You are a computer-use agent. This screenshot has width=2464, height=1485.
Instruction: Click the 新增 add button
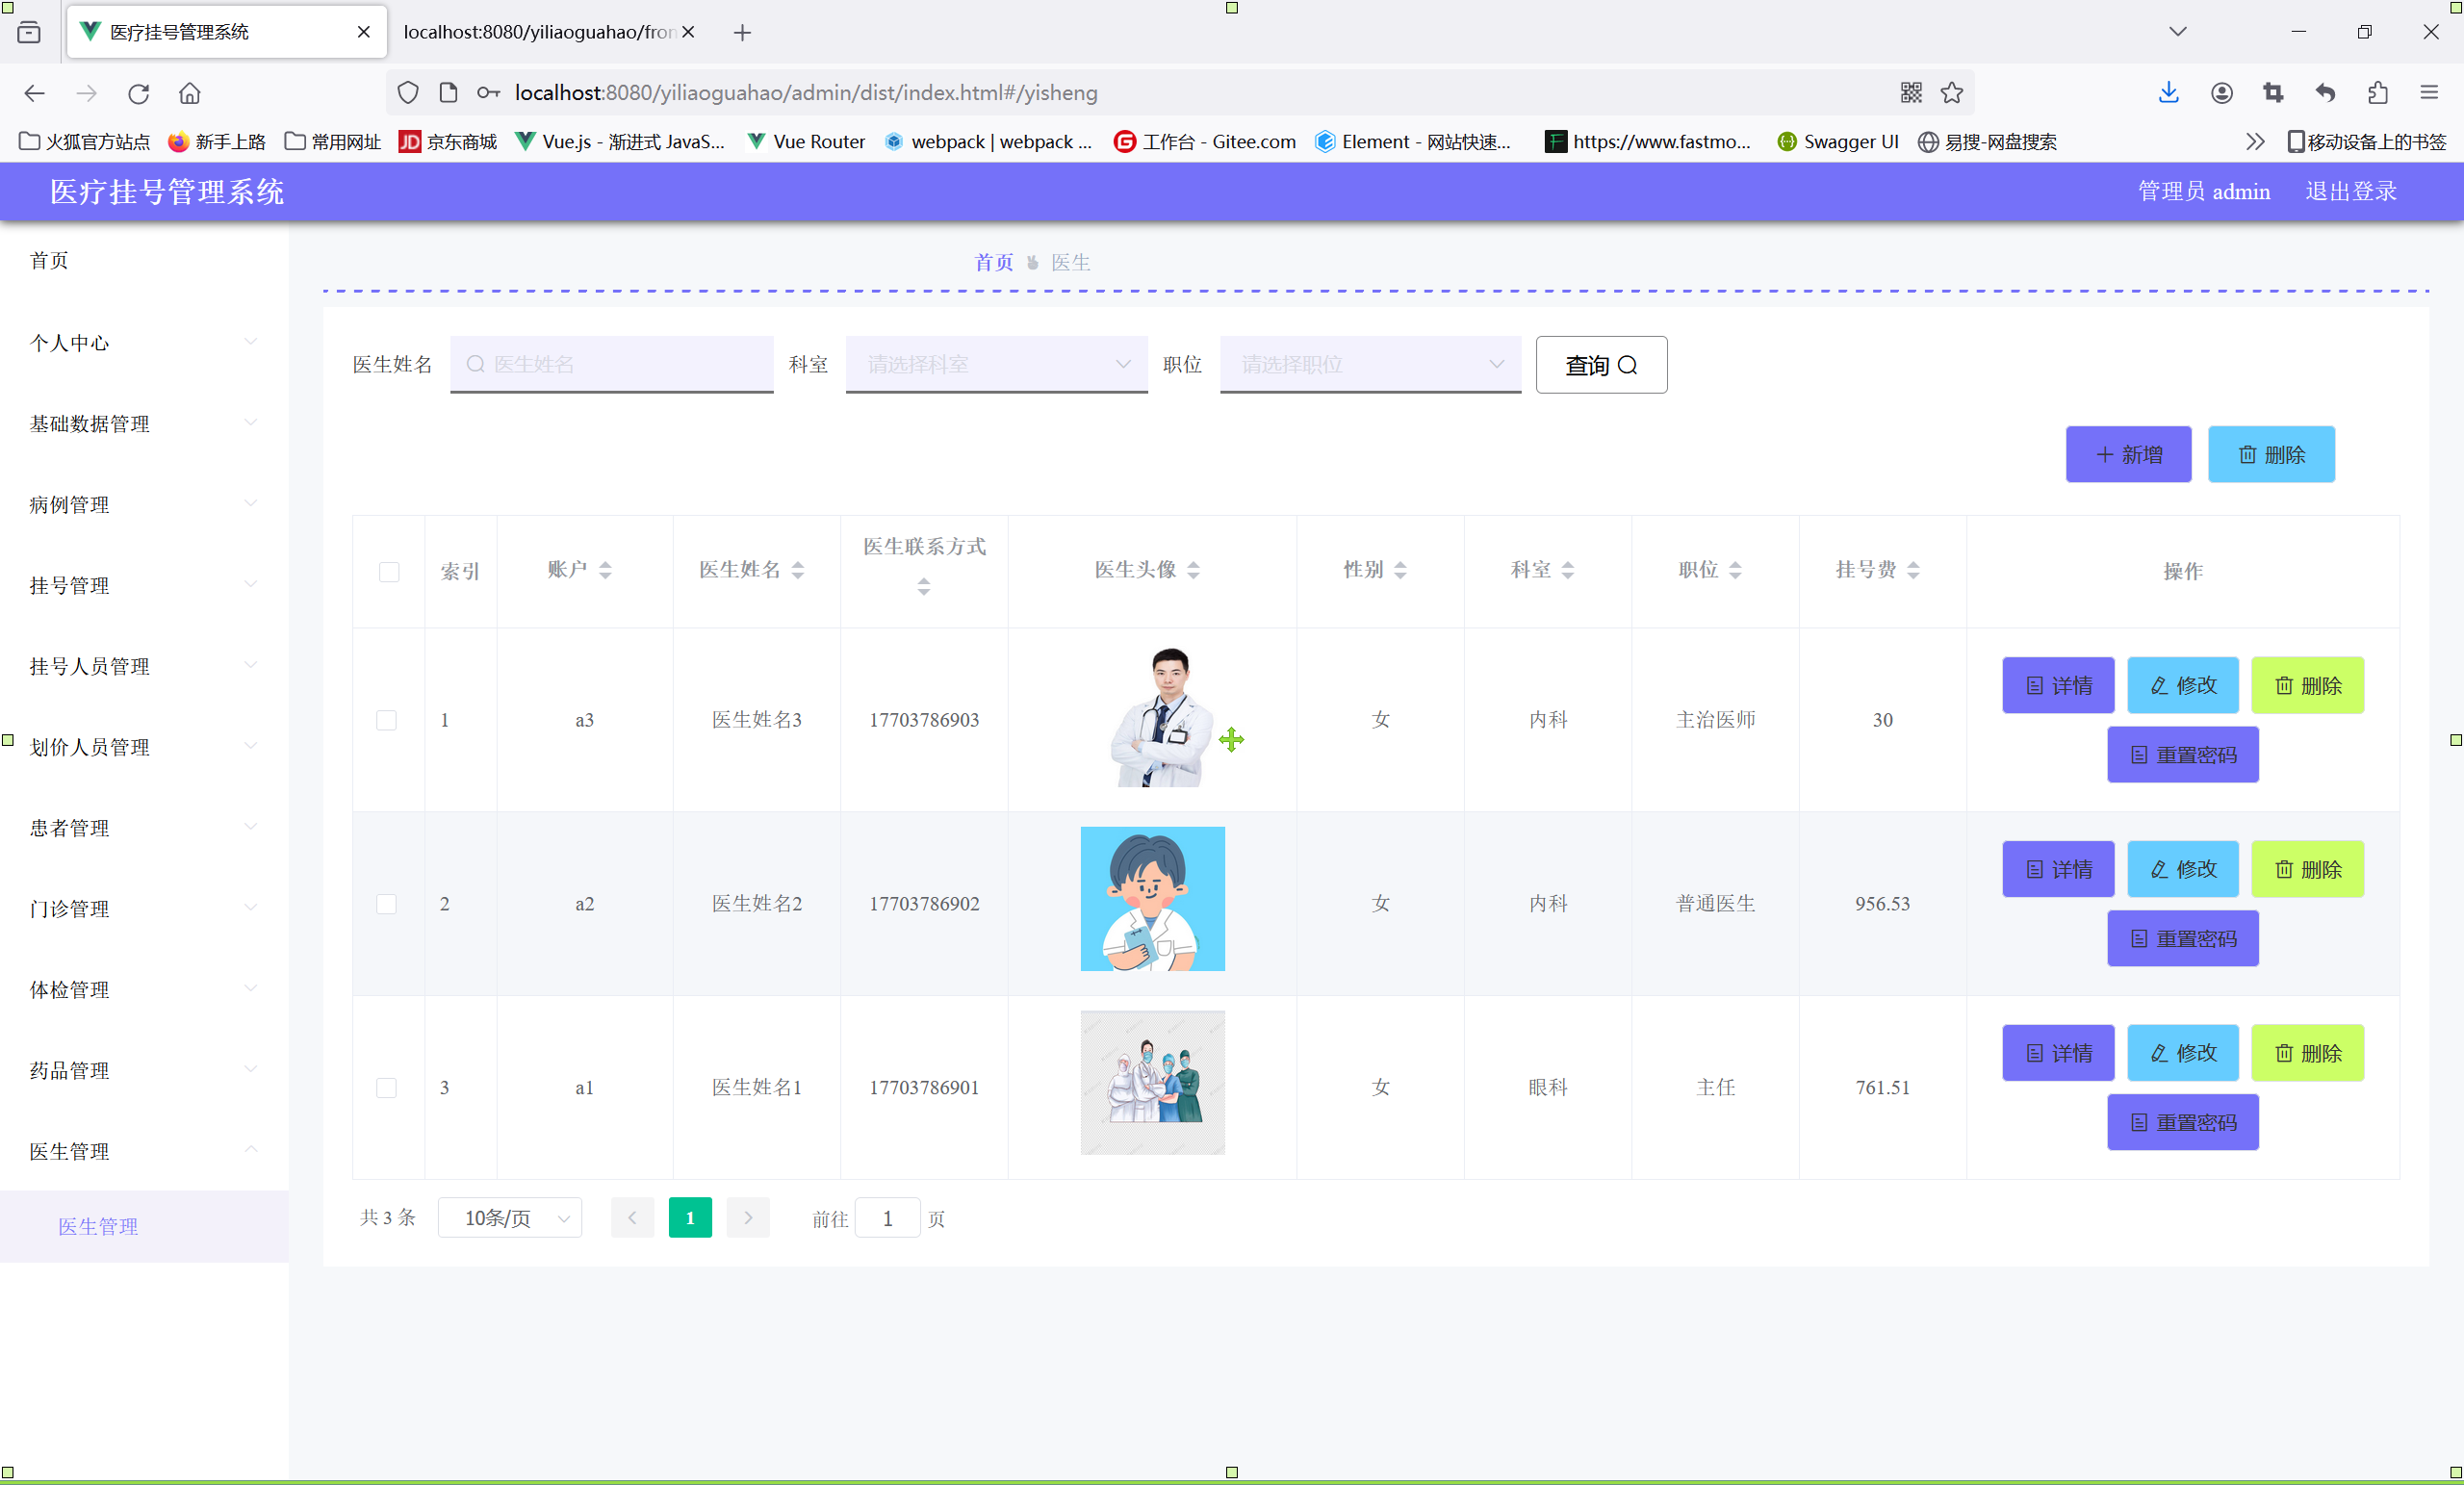coord(2128,455)
